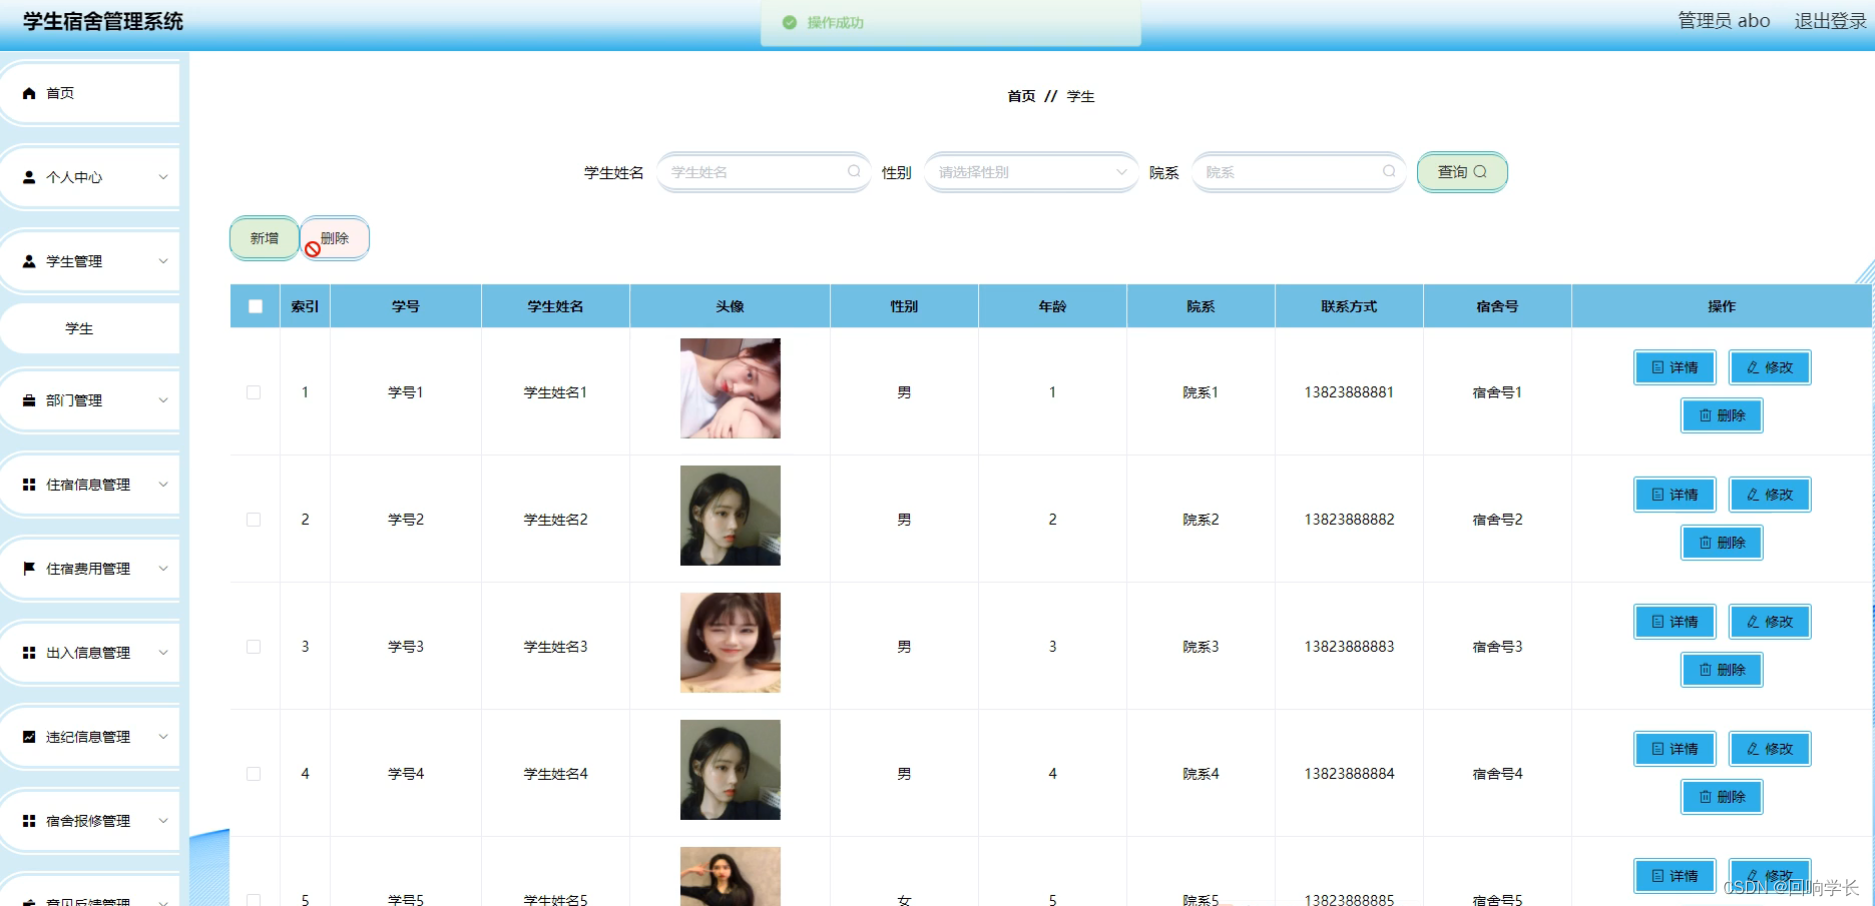Open the 请选择性别 dropdown
This screenshot has height=906, width=1875.
[1030, 171]
